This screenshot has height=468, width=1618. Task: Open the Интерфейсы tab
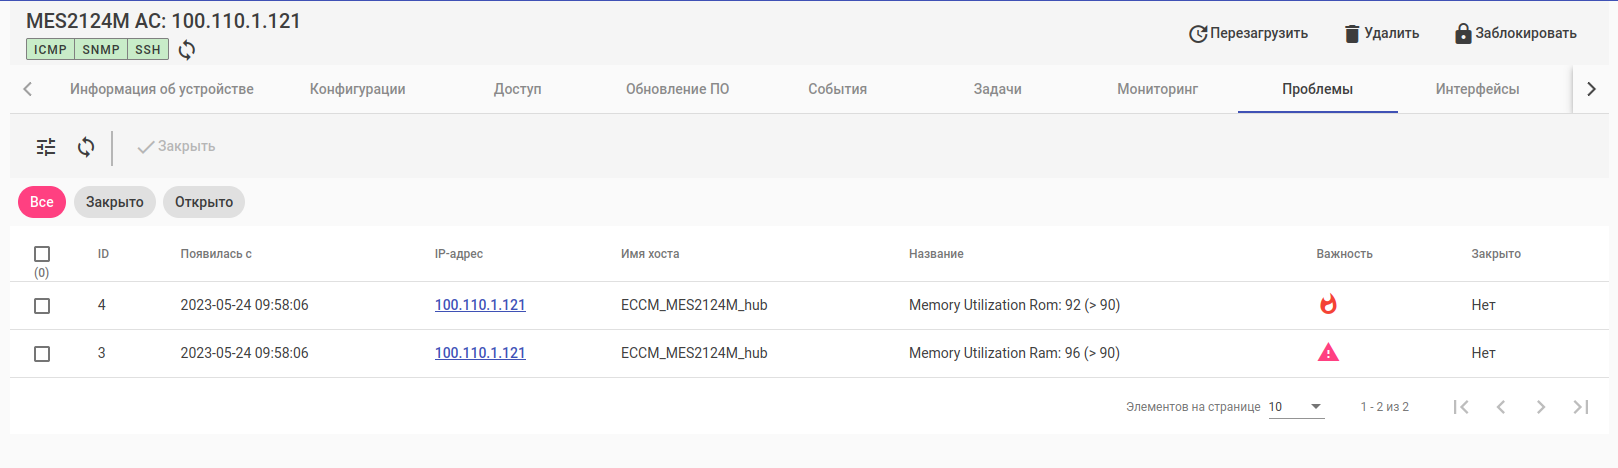[1477, 89]
